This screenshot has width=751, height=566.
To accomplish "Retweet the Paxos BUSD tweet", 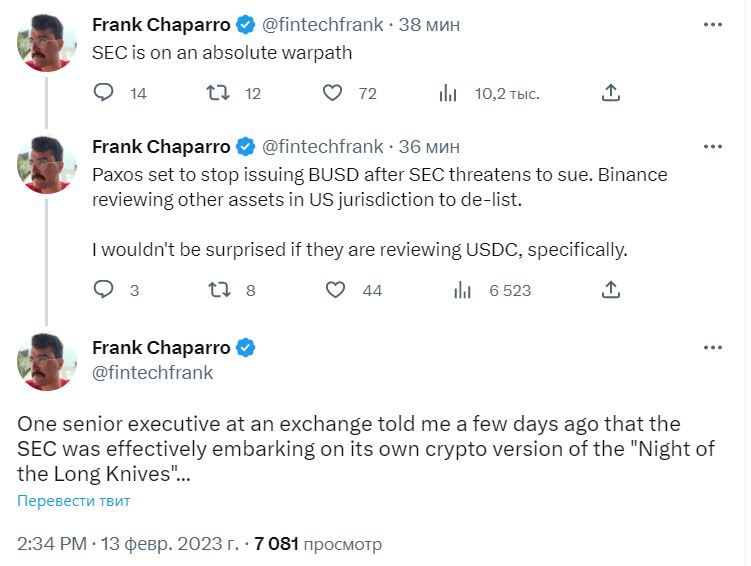I will click(x=217, y=290).
